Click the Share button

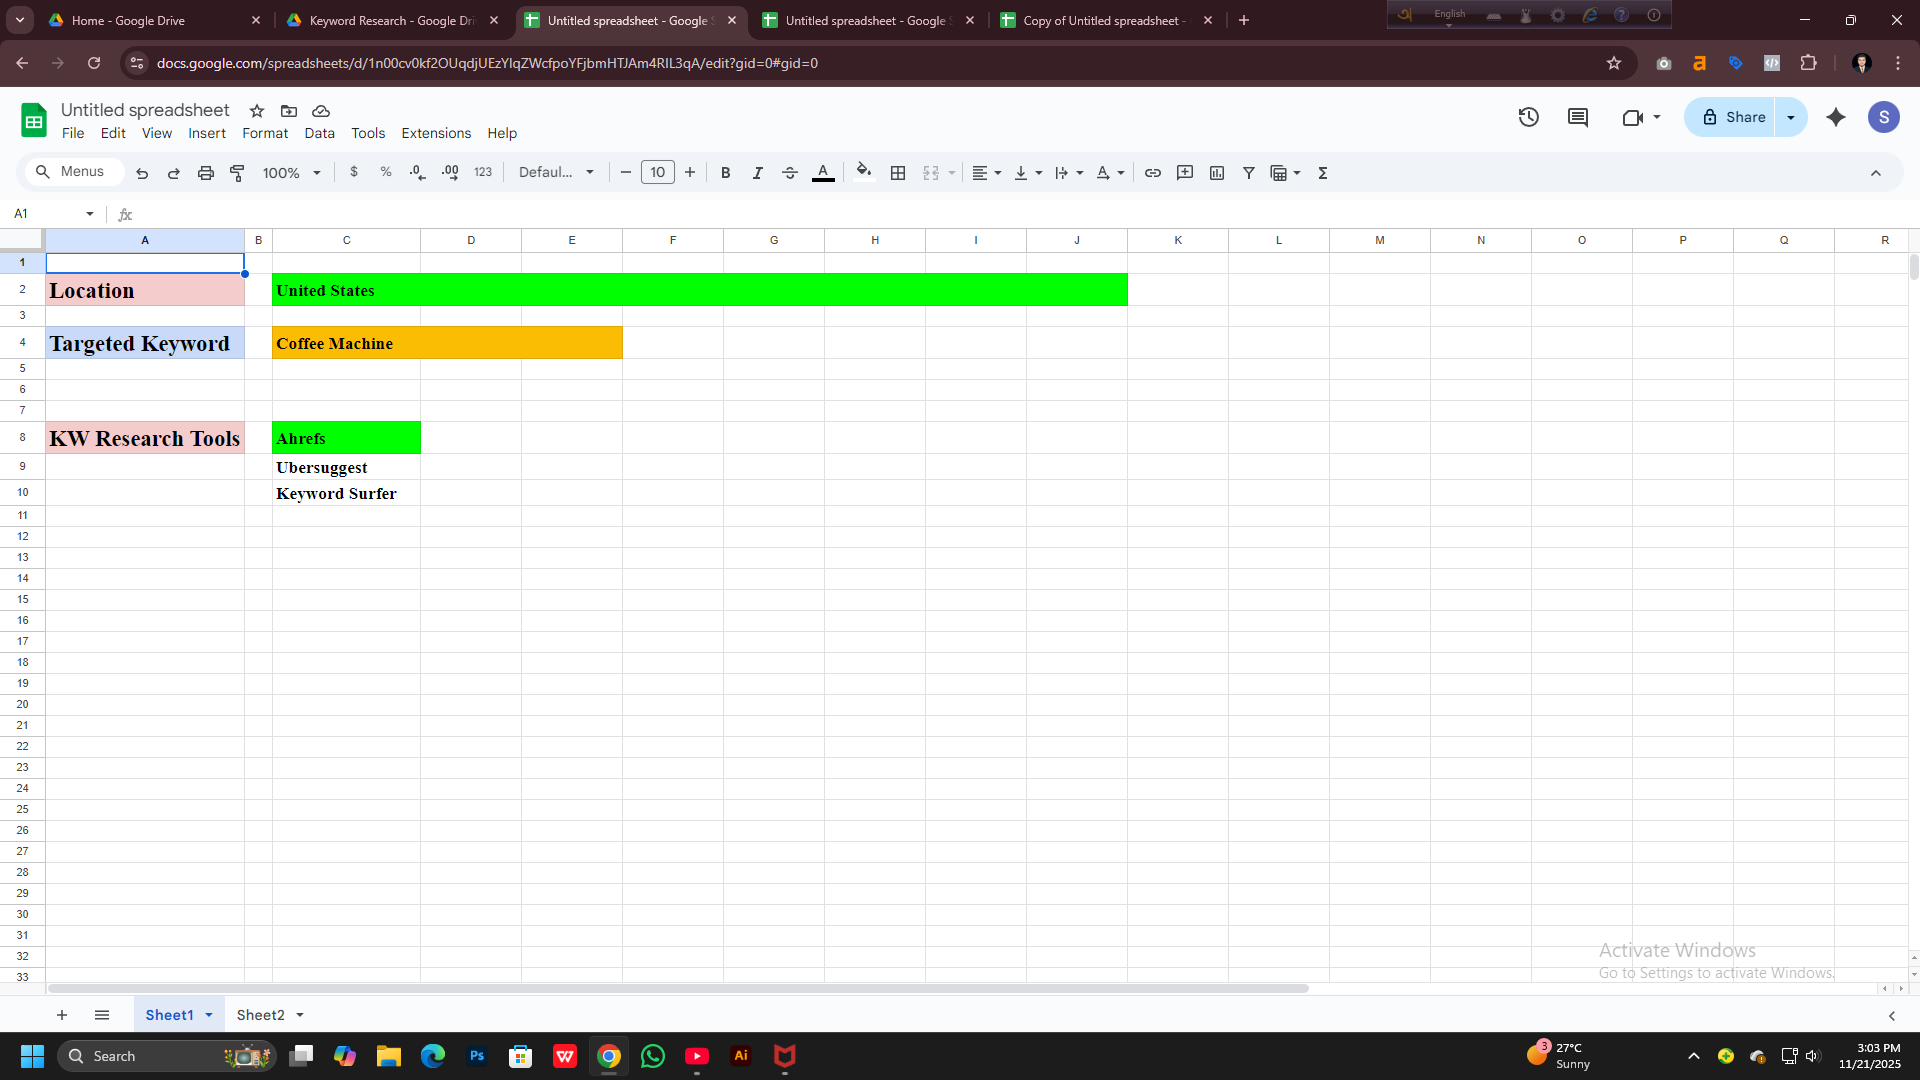click(x=1733, y=117)
